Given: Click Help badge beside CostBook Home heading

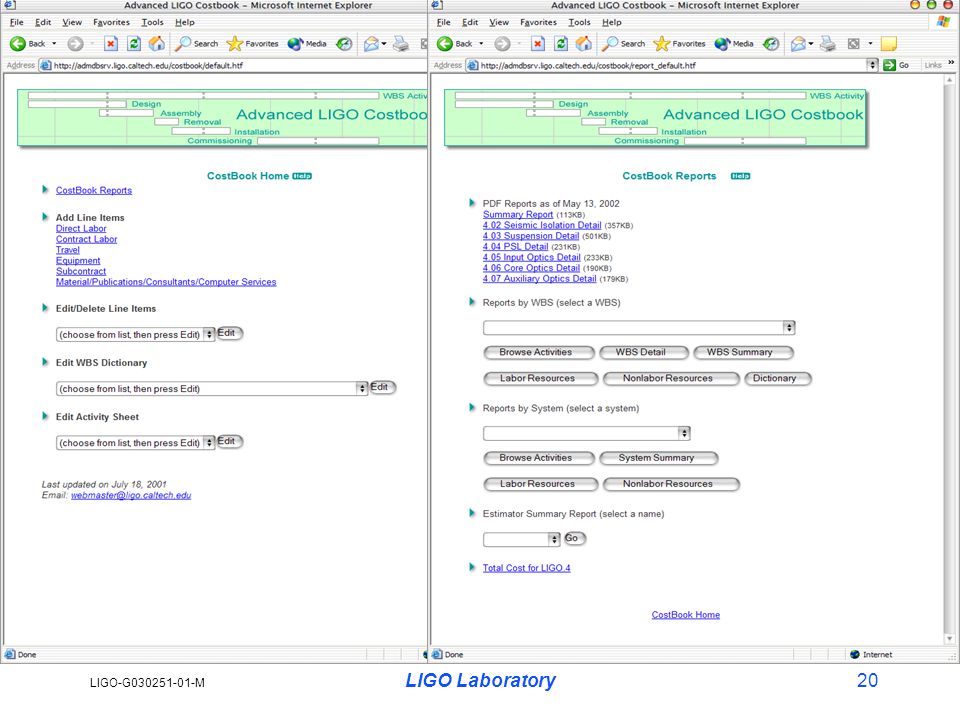Looking at the screenshot, I should coord(302,176).
